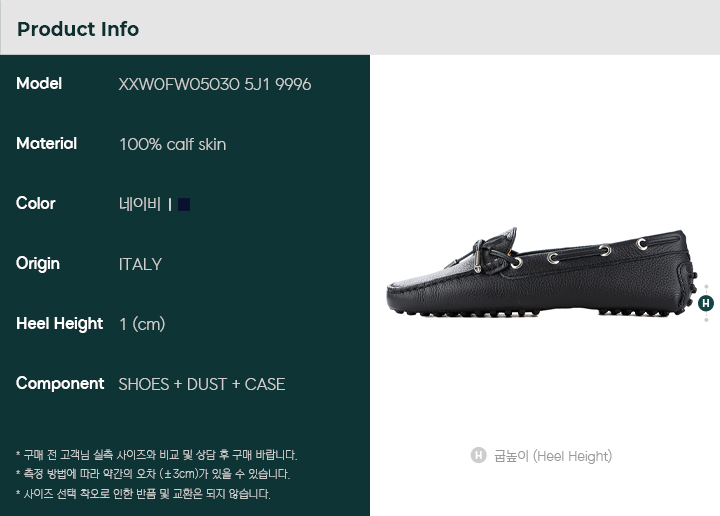Click the Color label
Screen dimensions: 720x516
[x=36, y=203]
